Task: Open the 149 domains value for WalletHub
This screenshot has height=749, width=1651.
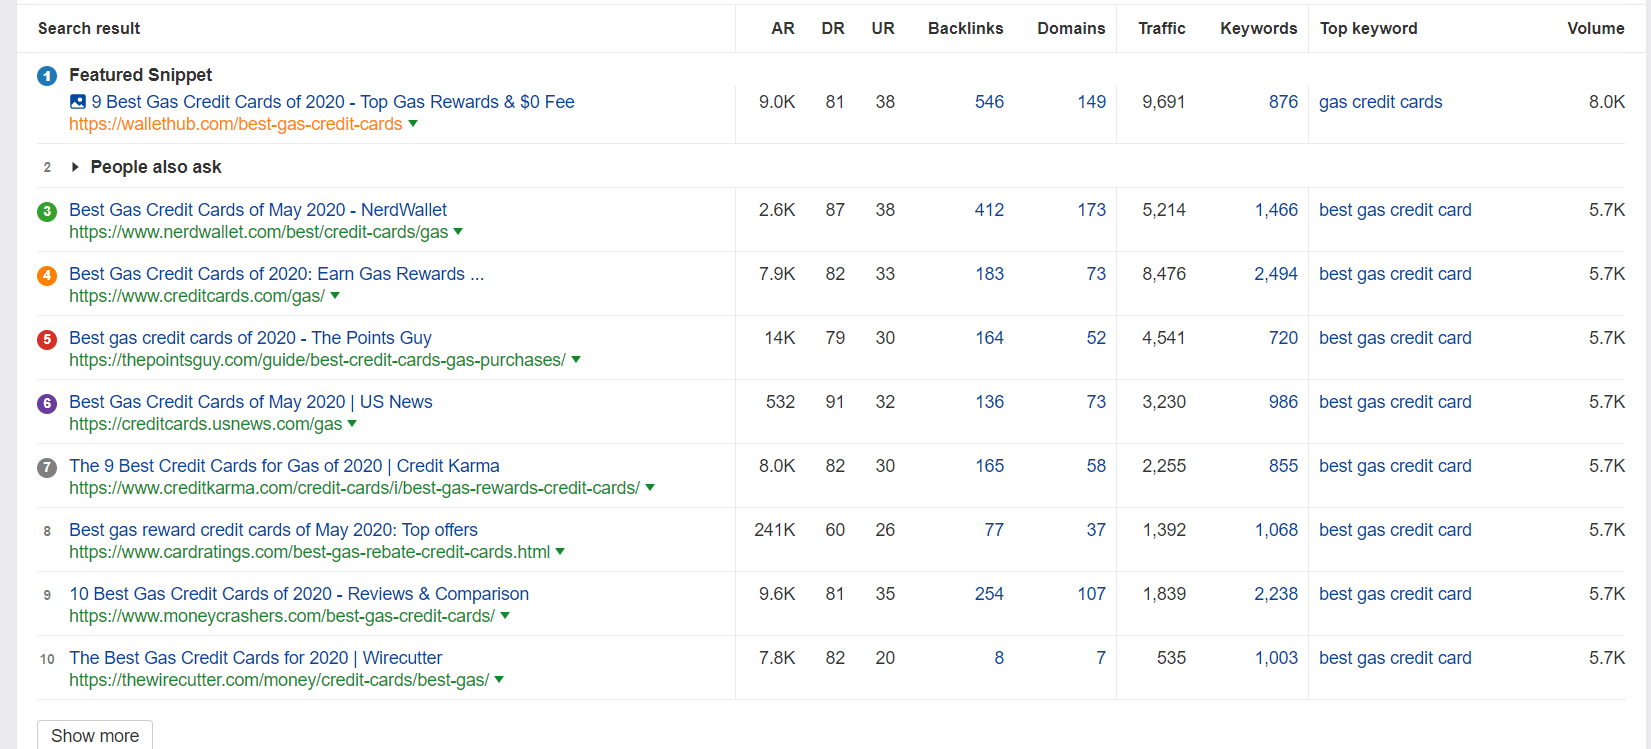Action: coord(1092,102)
